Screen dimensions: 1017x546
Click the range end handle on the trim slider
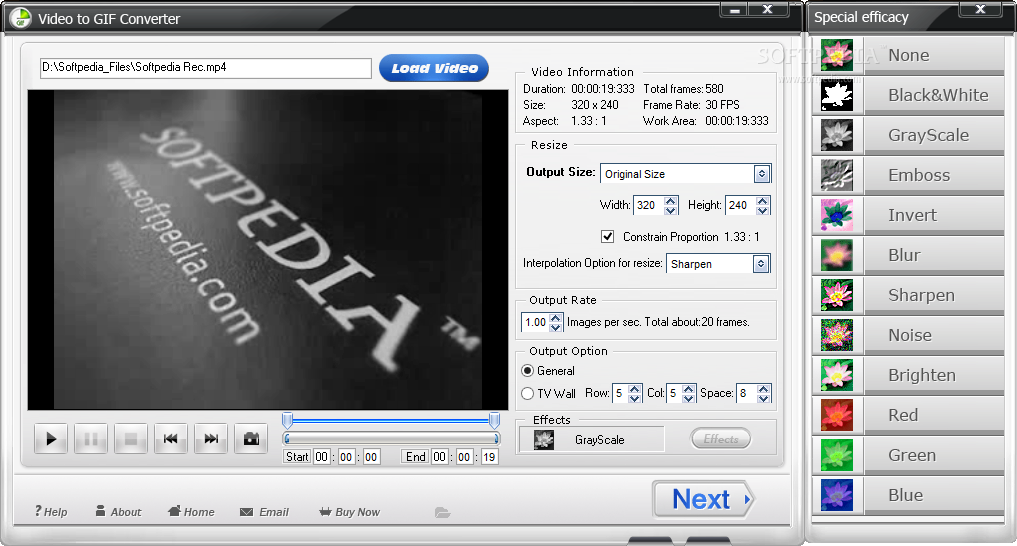494,421
